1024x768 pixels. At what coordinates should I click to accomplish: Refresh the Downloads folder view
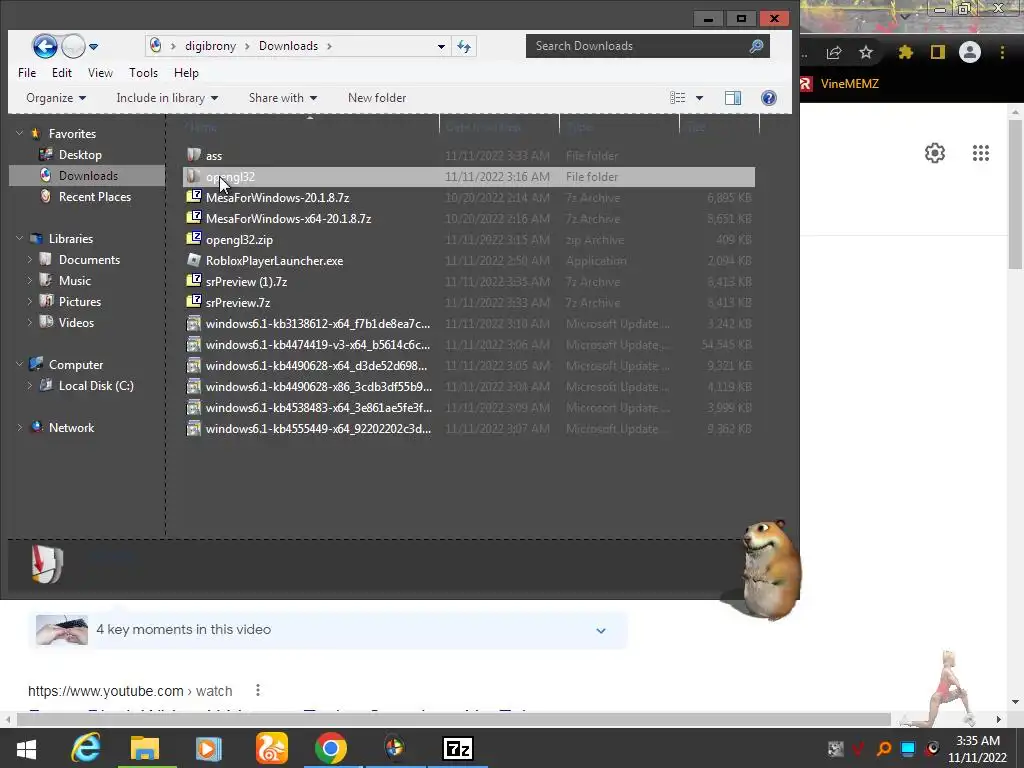(x=464, y=46)
